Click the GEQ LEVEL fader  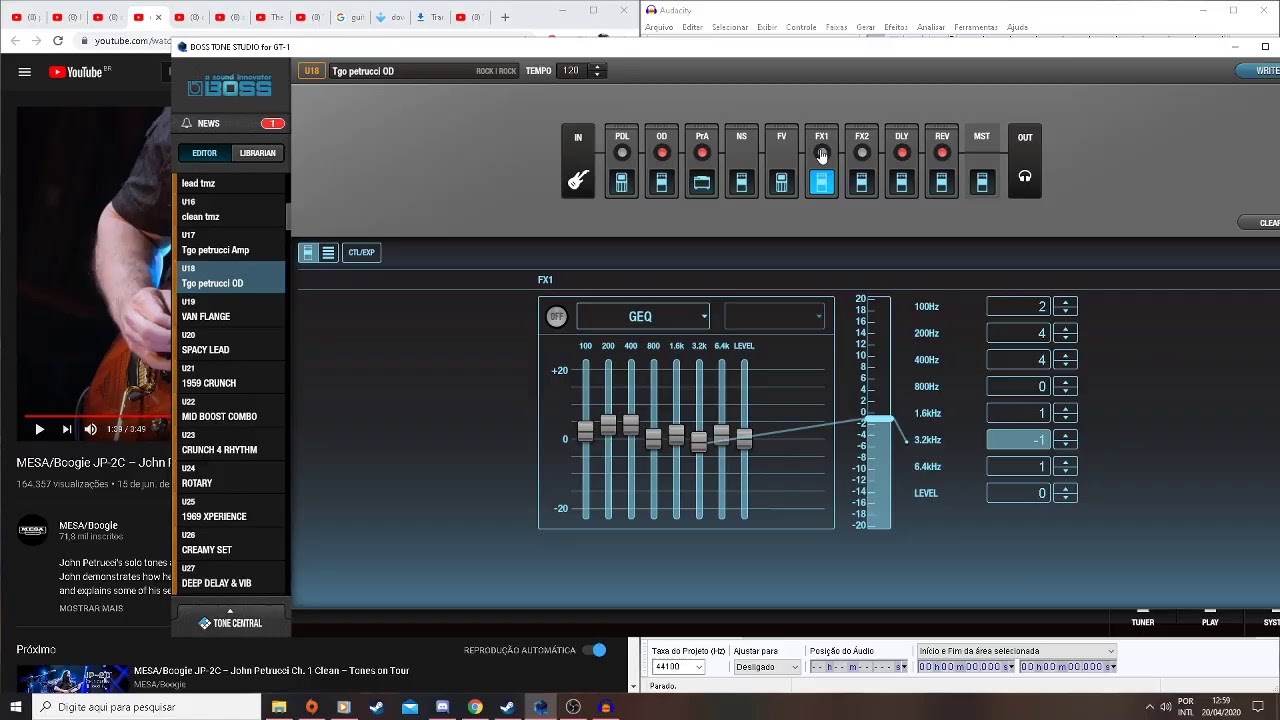[x=744, y=439]
